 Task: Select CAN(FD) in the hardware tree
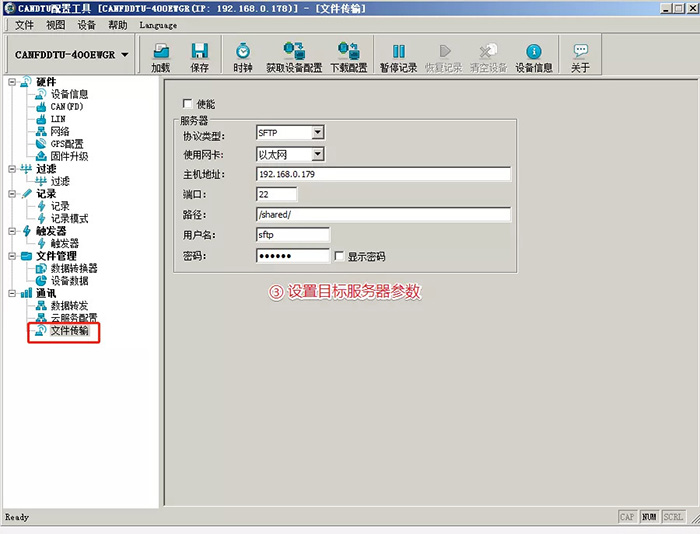pos(69,106)
